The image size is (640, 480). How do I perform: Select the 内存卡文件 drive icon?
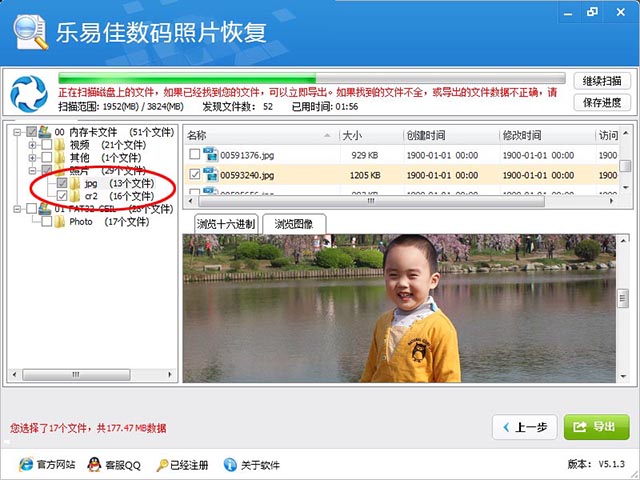pos(44,132)
